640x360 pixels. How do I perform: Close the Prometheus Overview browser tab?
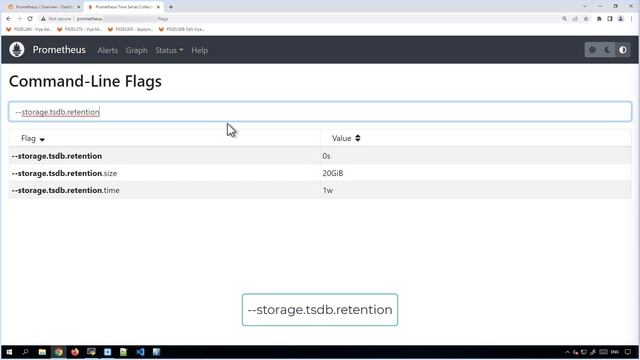78,7
